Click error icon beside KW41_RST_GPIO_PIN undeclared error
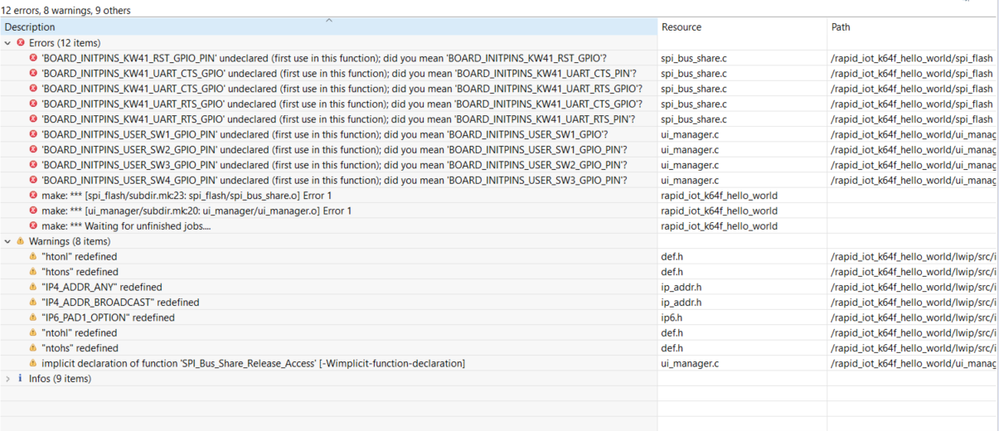The height and width of the screenshot is (431, 999). coord(34,59)
